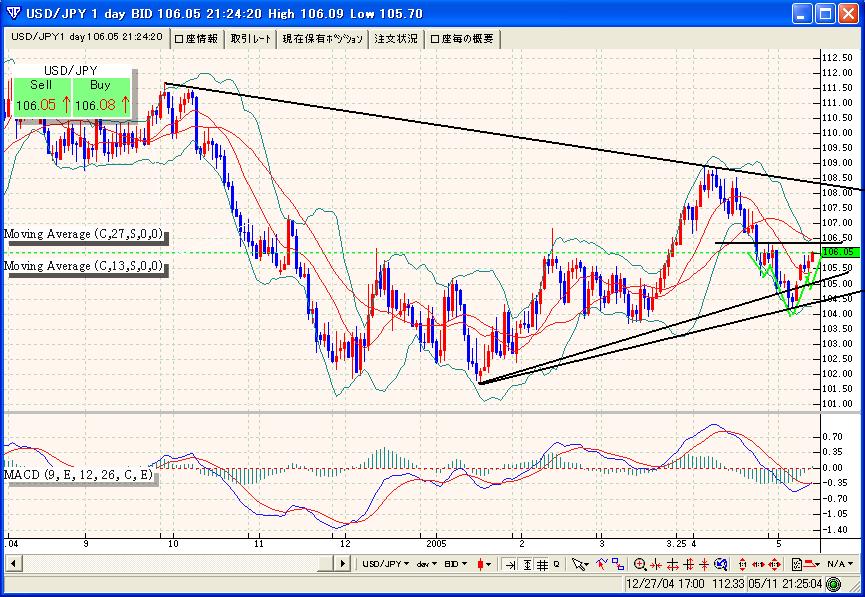Viewport: 865px width, 597px height.
Task: Open the 注文状況 tab
Action: click(x=396, y=39)
